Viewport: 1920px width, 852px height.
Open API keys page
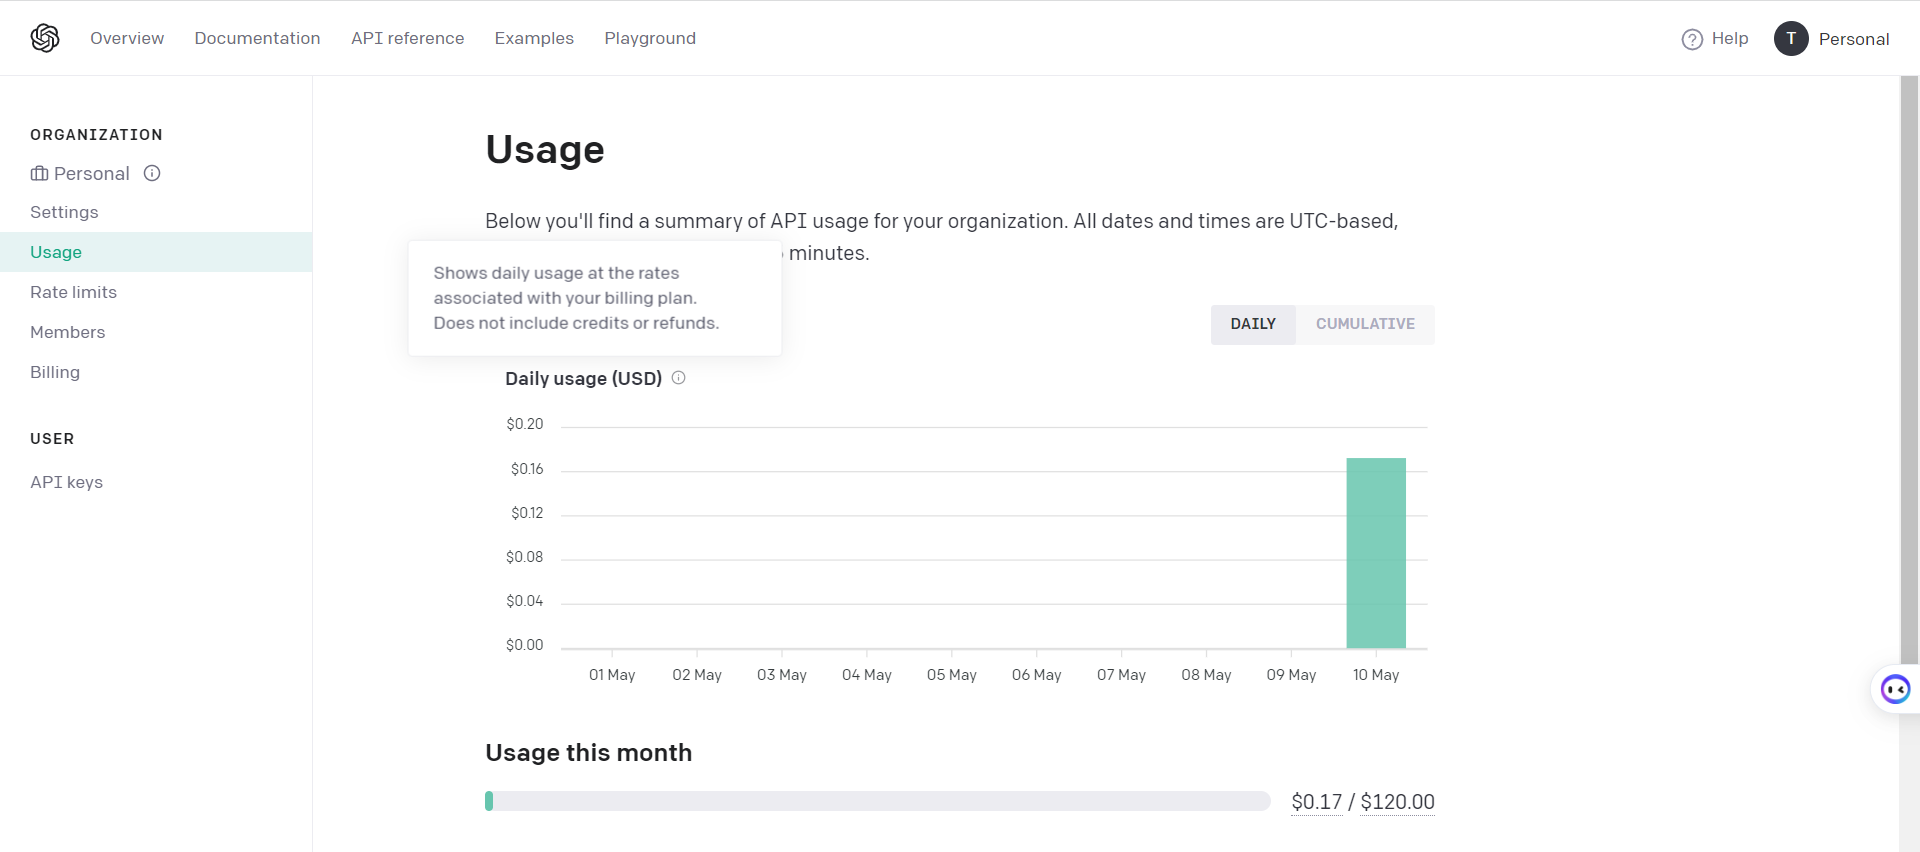[66, 482]
